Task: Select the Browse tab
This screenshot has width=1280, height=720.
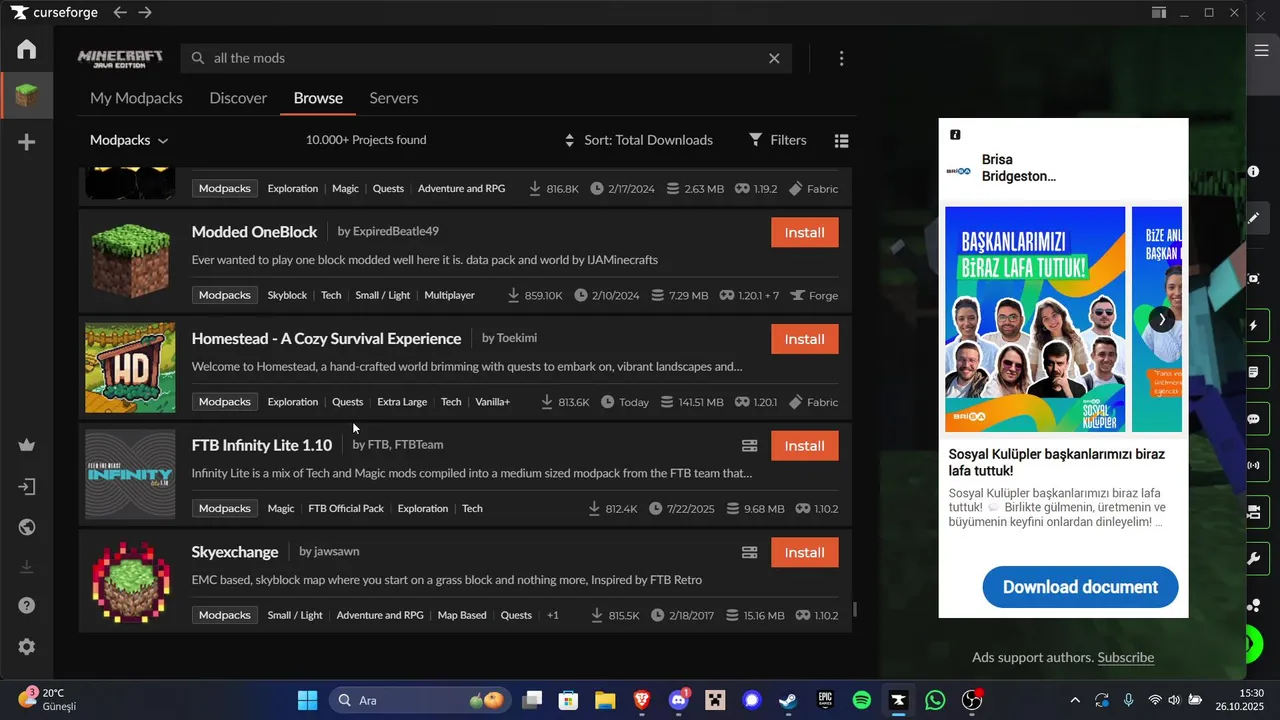Action: coord(318,98)
